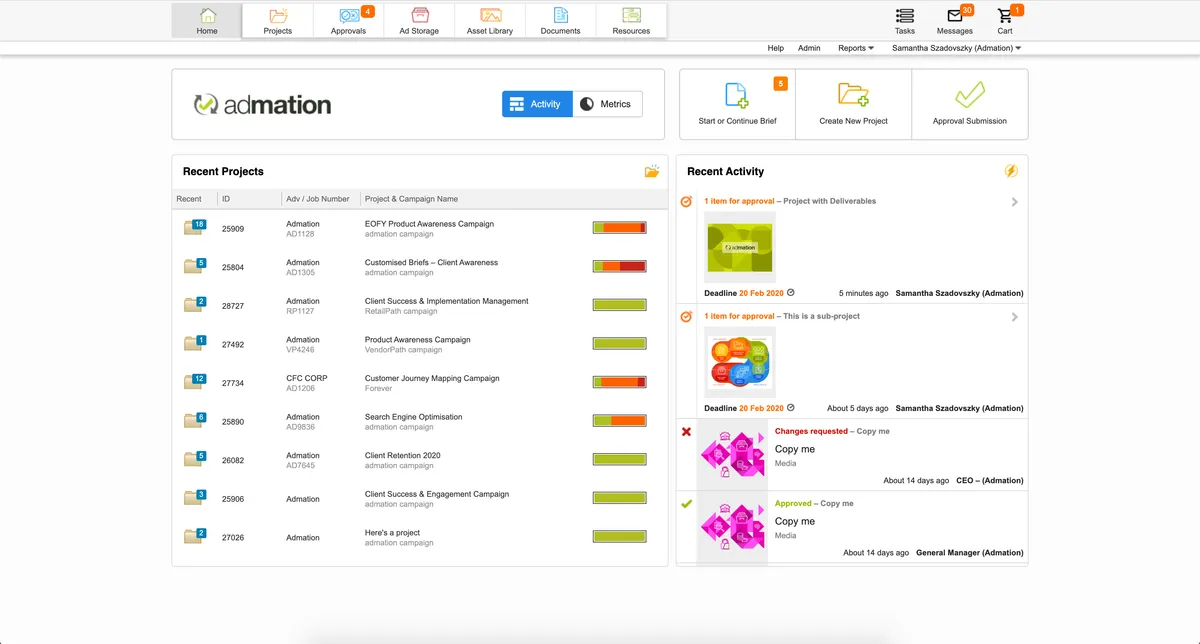The image size is (1200, 644).
Task: Click the green checkmark on the Approved item
Action: tap(686, 504)
